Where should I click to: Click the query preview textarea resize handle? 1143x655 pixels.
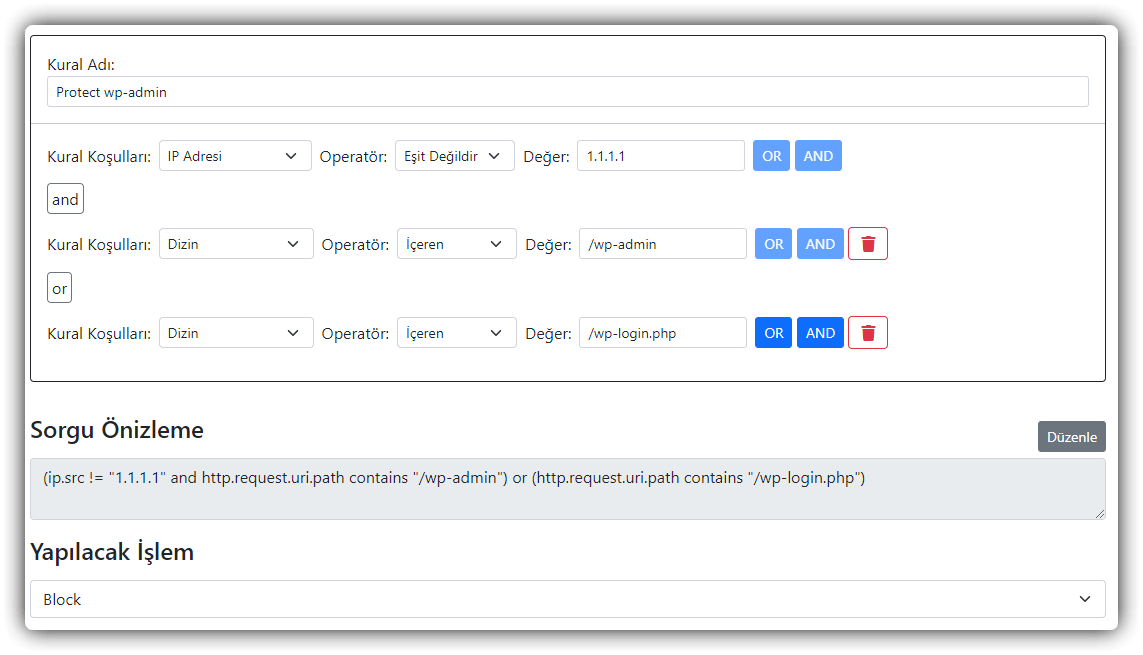(1099, 514)
